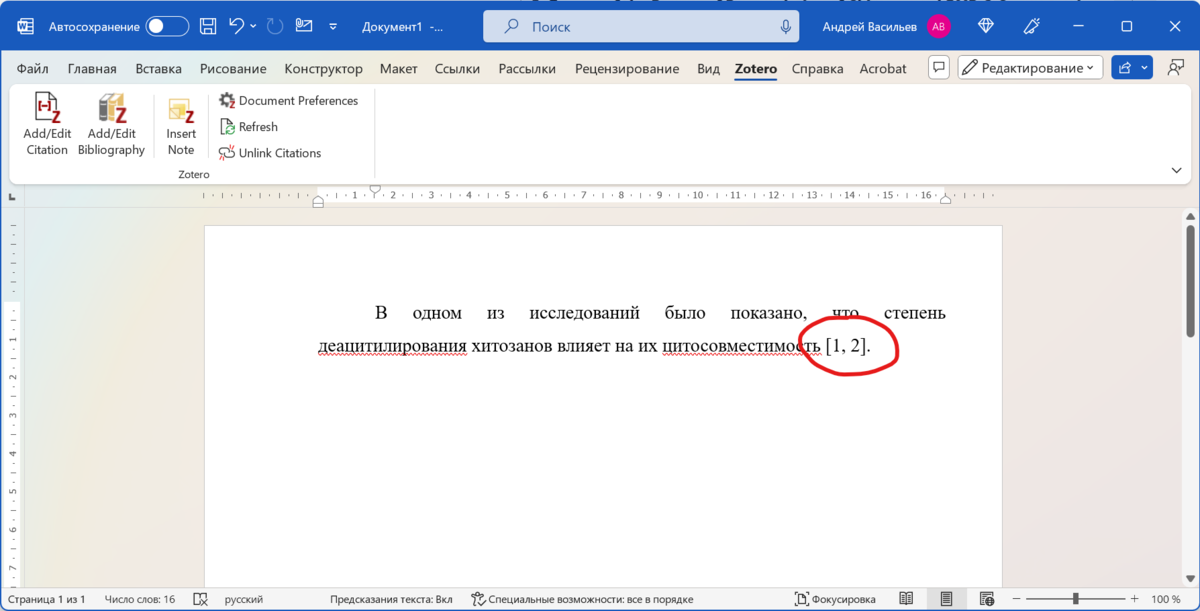Click Число слов: 16 in status bar
Screen dimensions: 1200x611
click(x=140, y=599)
